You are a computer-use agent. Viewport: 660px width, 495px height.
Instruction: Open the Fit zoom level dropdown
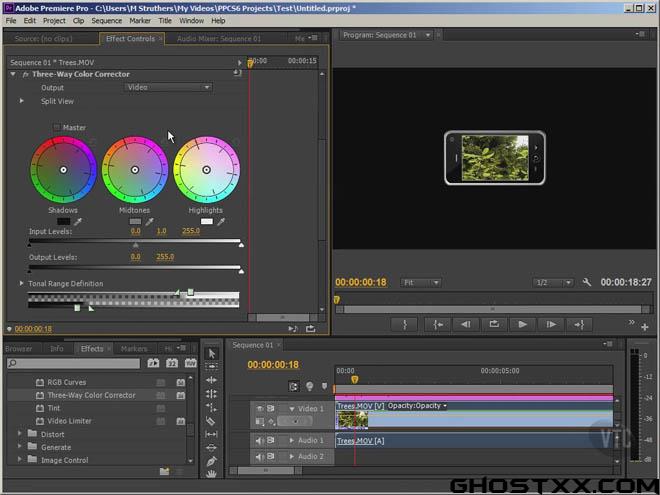click(420, 282)
